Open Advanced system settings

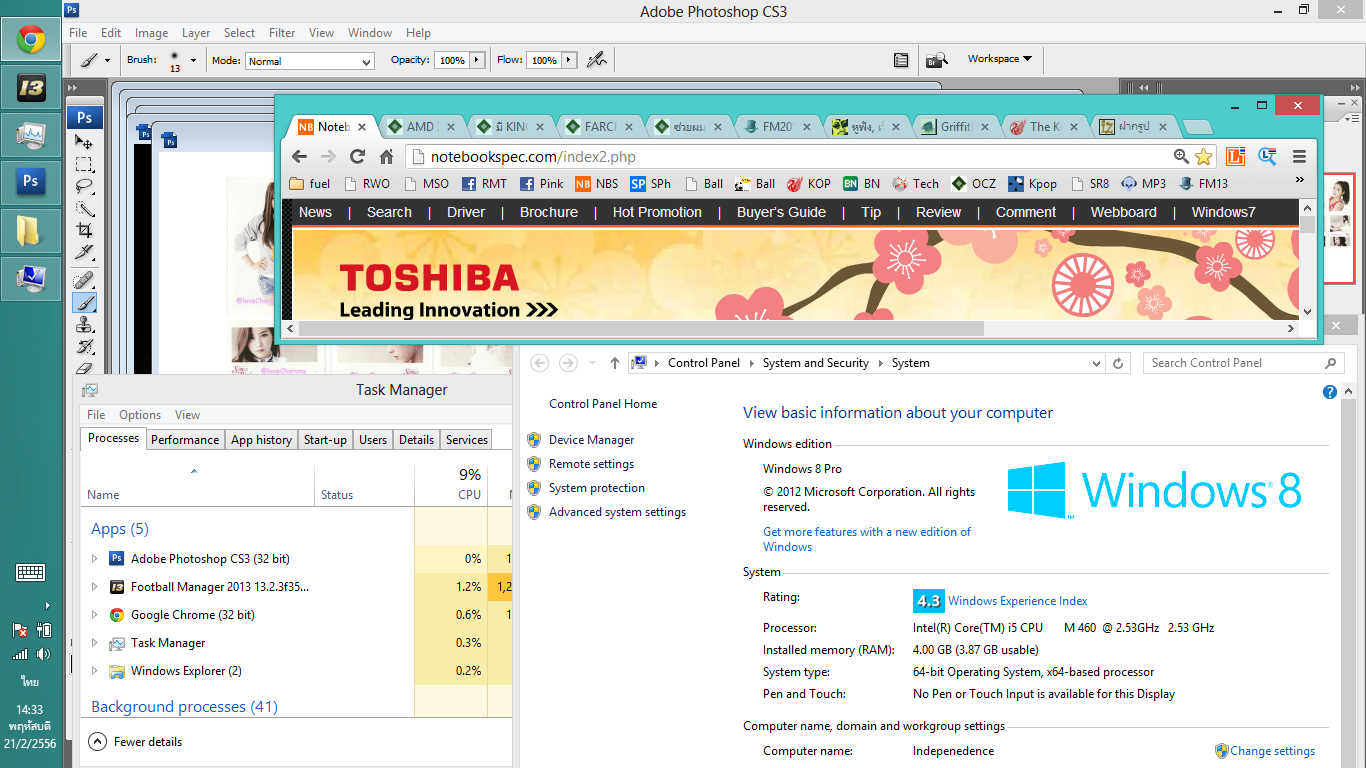tap(617, 512)
